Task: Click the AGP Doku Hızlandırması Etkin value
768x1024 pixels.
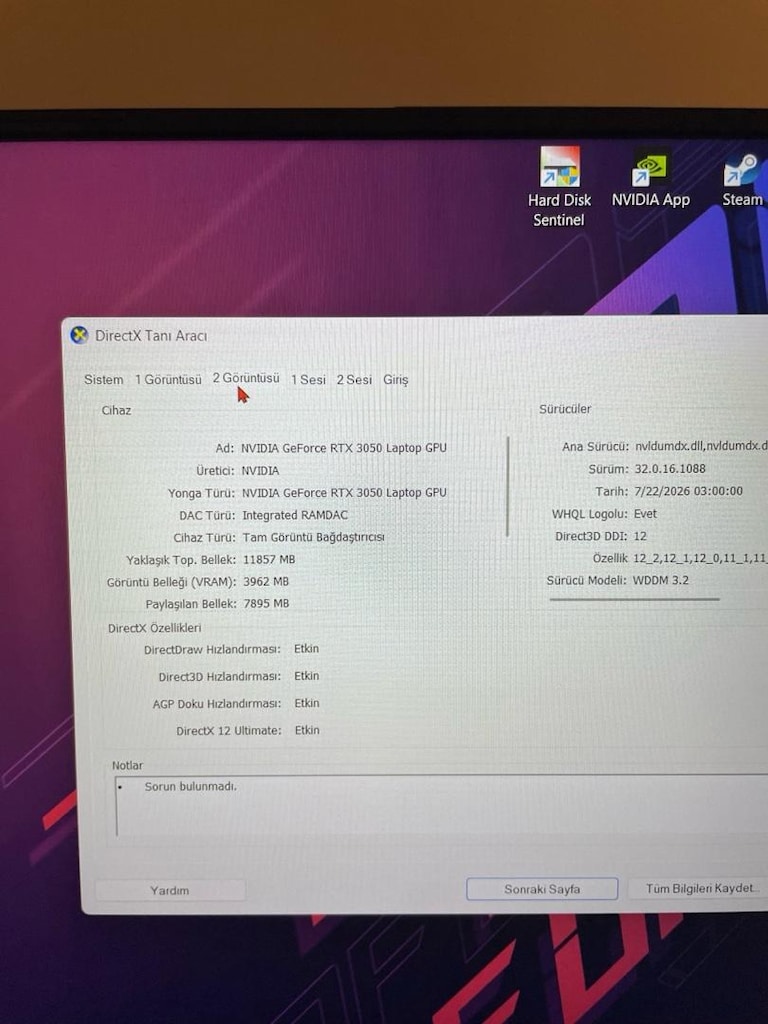Action: 307,703
